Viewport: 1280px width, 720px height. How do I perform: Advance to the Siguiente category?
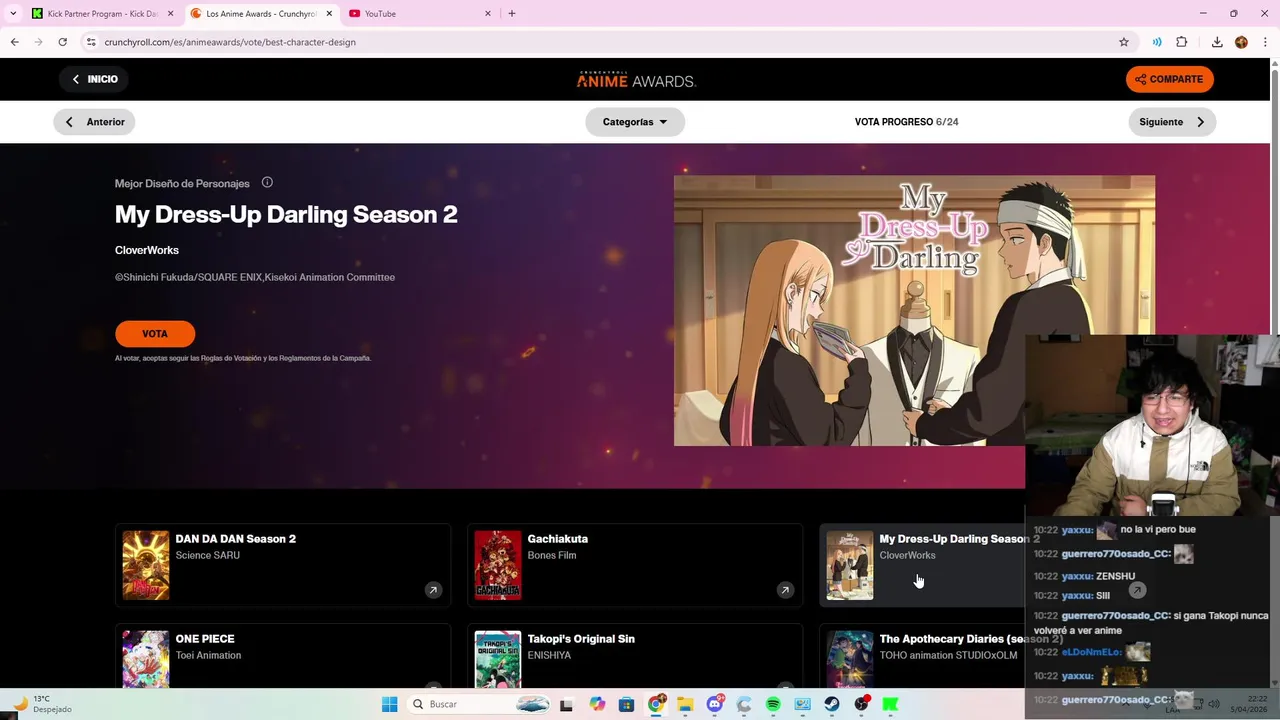tap(1172, 122)
